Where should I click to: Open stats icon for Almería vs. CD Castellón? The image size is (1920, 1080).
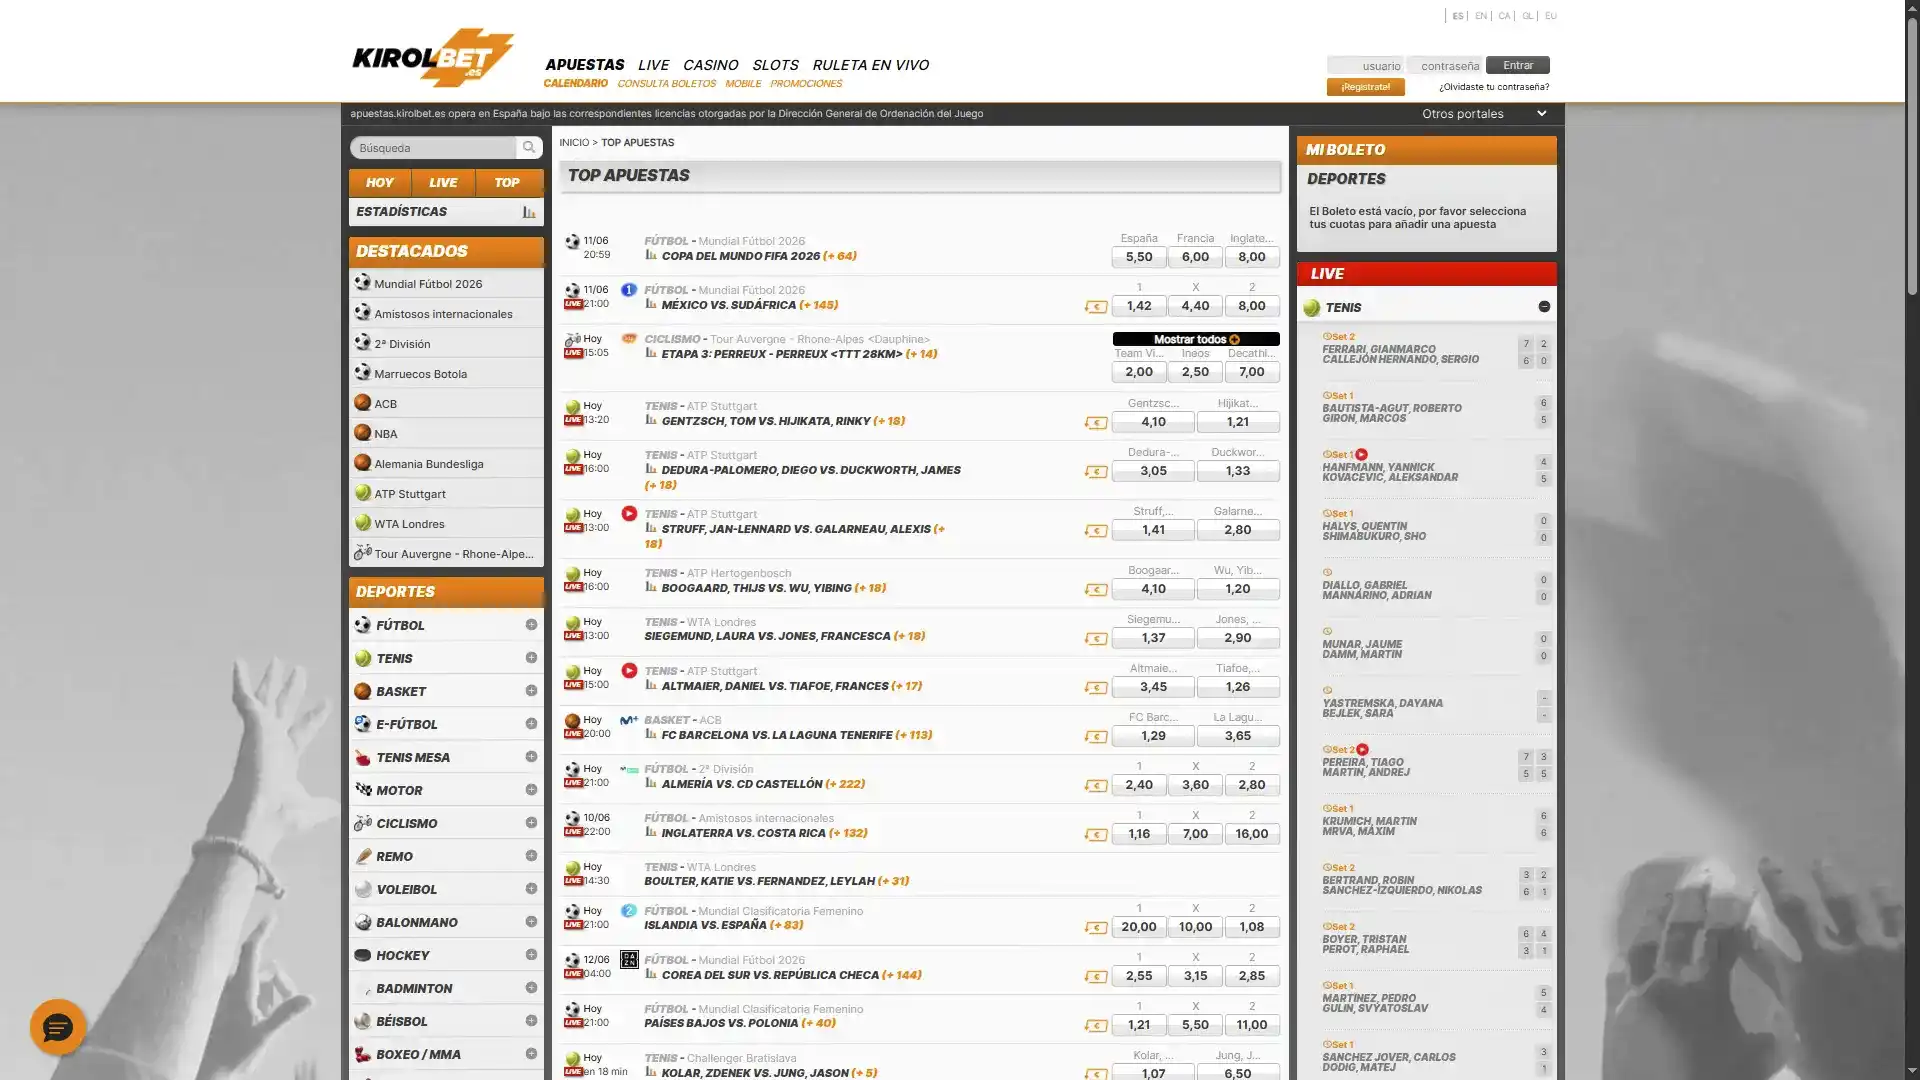pyautogui.click(x=651, y=783)
